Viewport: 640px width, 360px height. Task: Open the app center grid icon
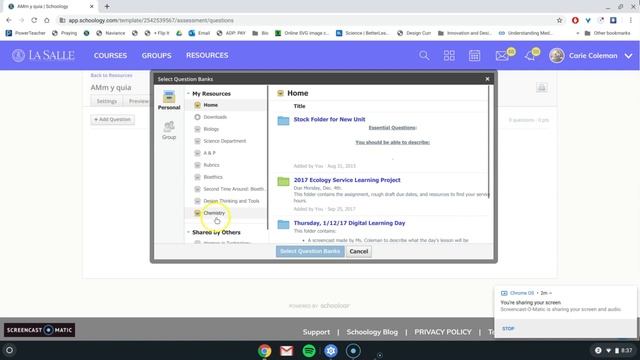click(449, 56)
